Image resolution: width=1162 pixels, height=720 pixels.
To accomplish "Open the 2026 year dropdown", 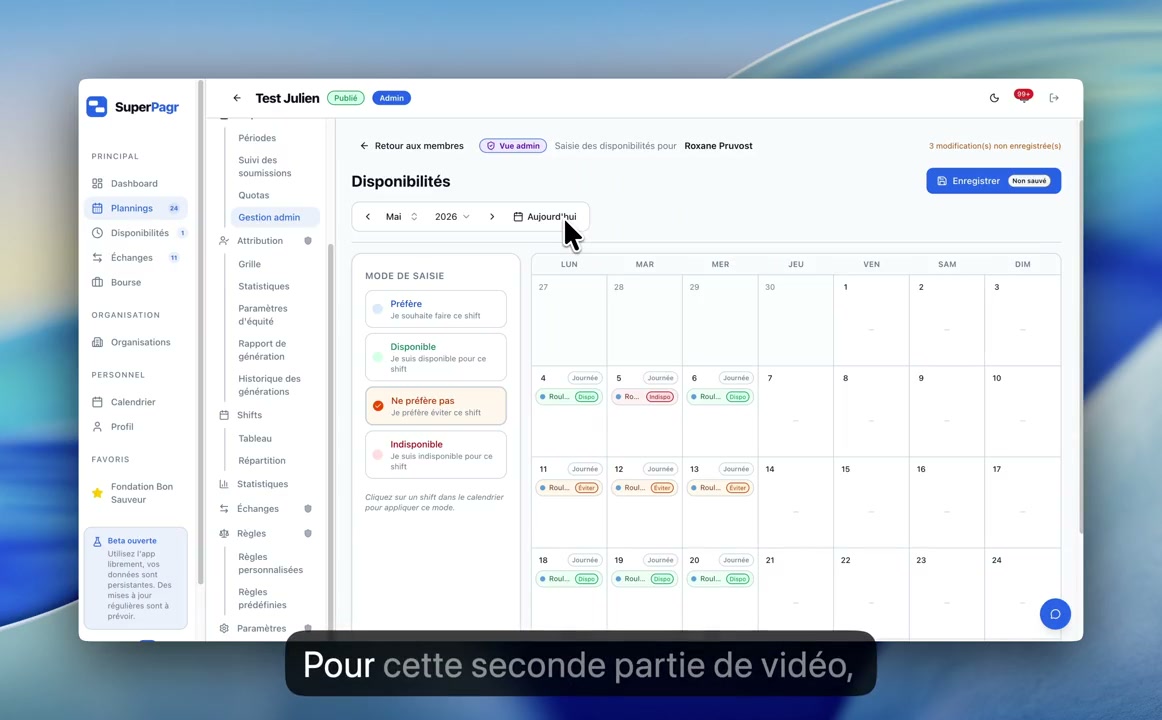I will tap(452, 217).
